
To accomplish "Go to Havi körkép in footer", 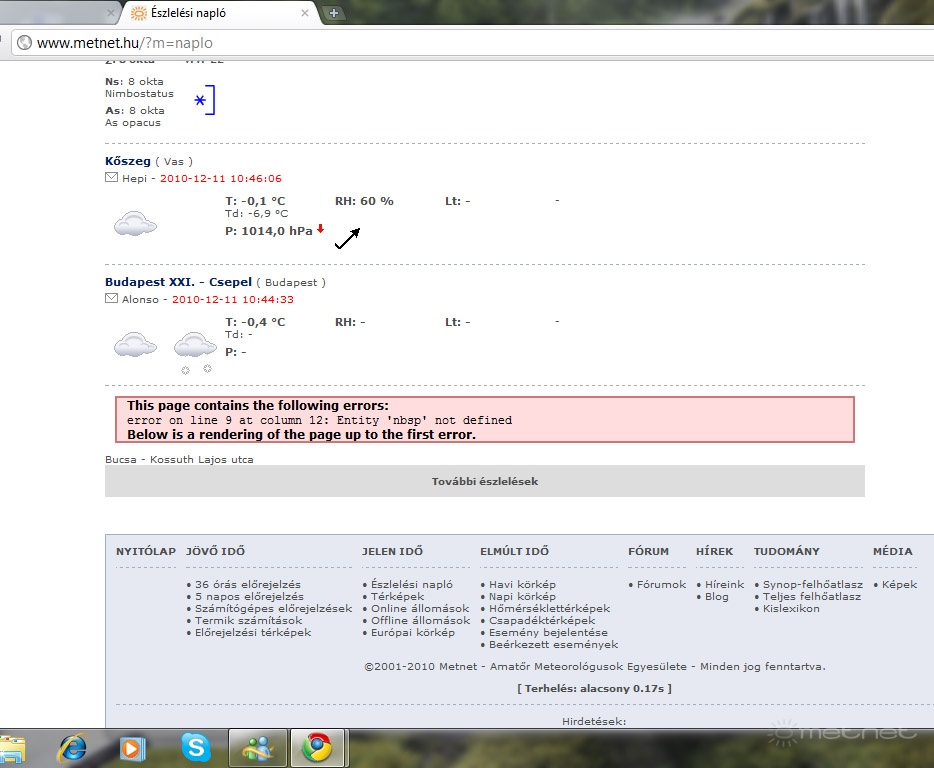I will pos(522,584).
